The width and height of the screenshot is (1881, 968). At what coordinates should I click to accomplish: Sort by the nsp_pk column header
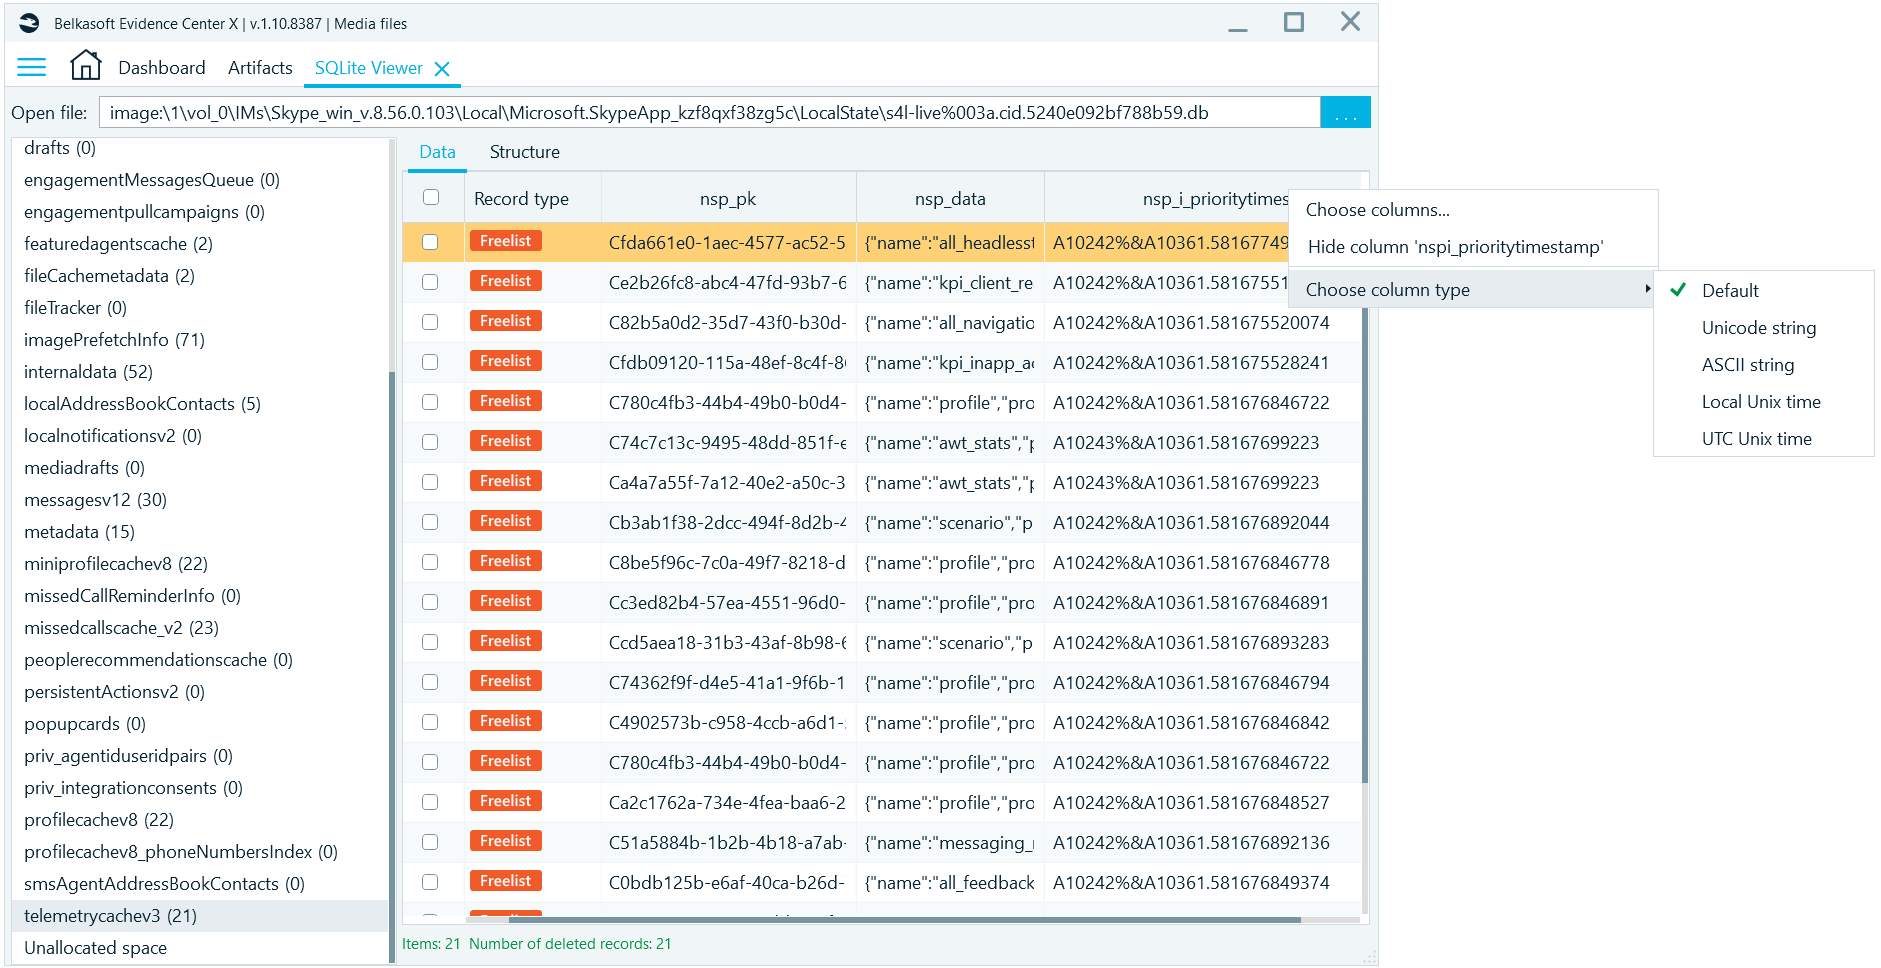tap(728, 198)
